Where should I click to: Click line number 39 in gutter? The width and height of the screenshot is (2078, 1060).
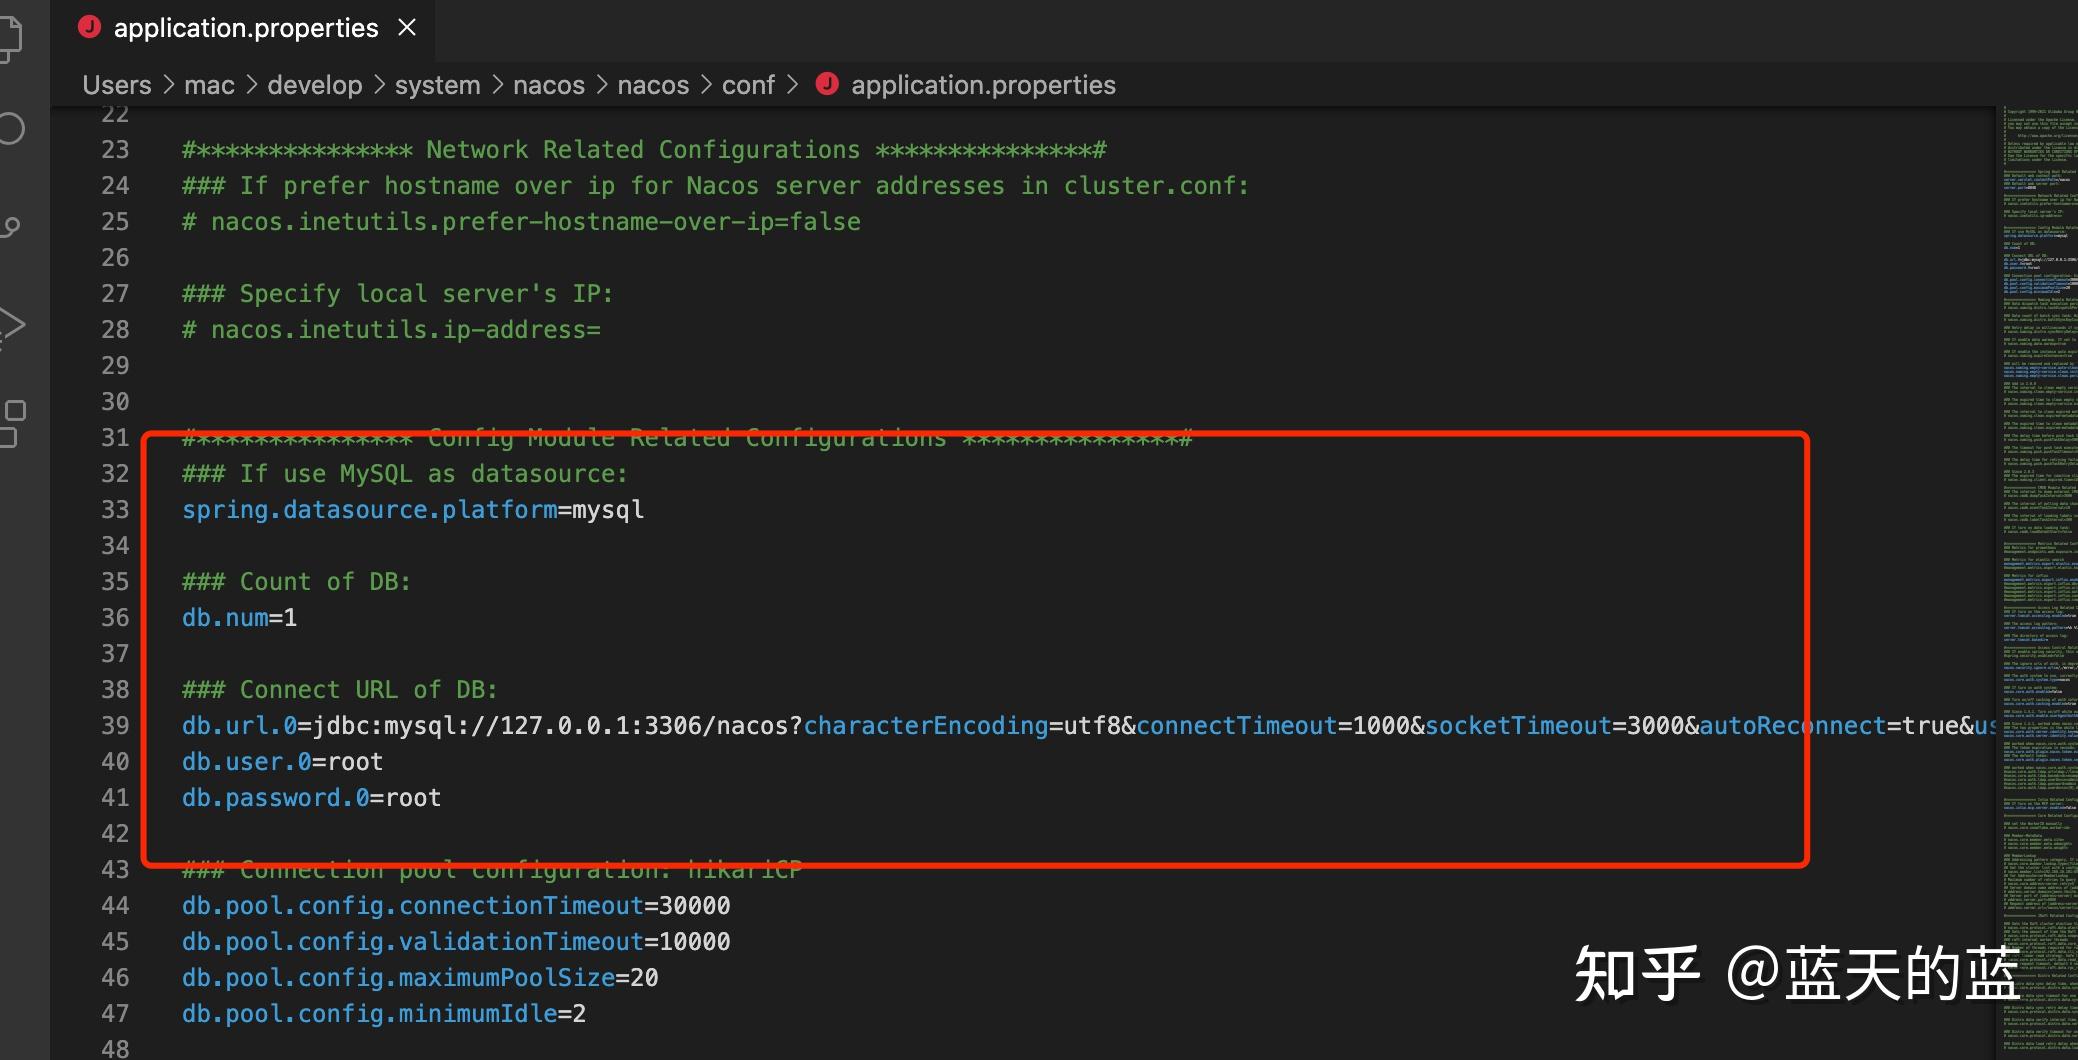[115, 726]
